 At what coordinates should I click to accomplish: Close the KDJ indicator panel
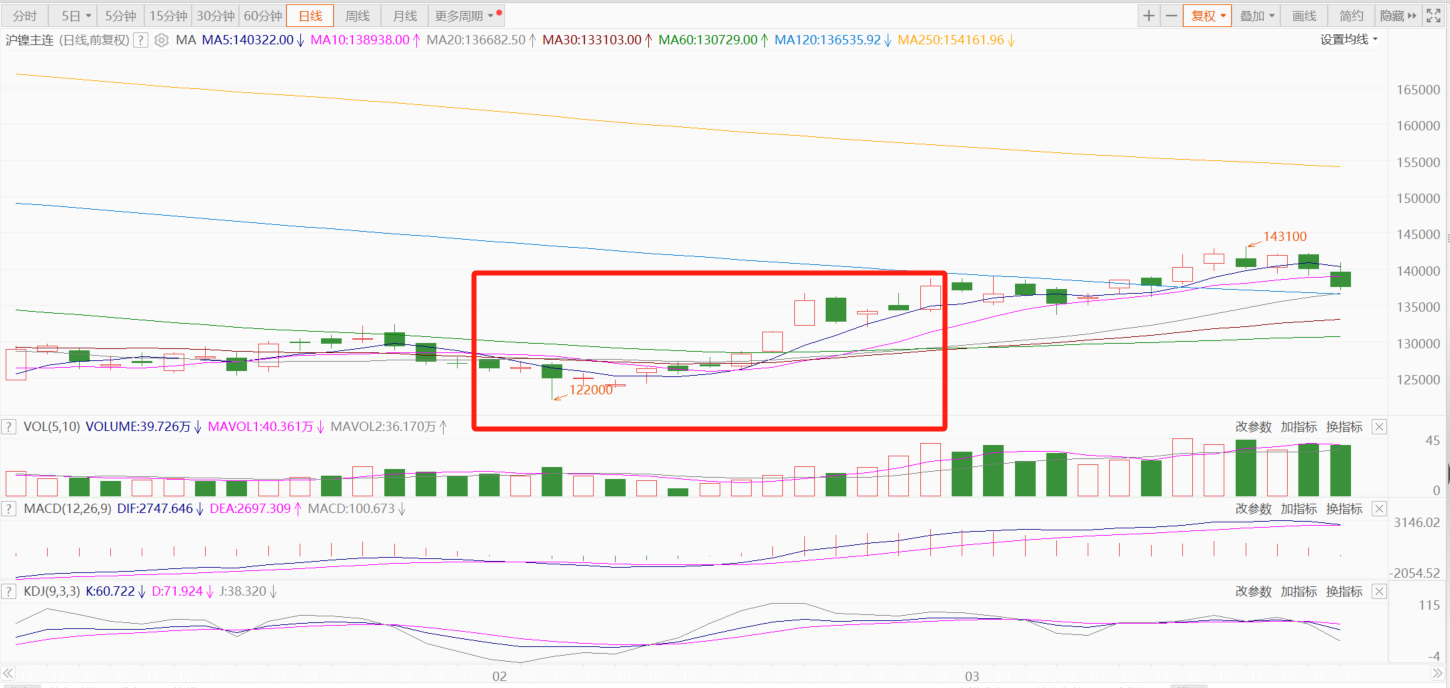tap(1379, 592)
